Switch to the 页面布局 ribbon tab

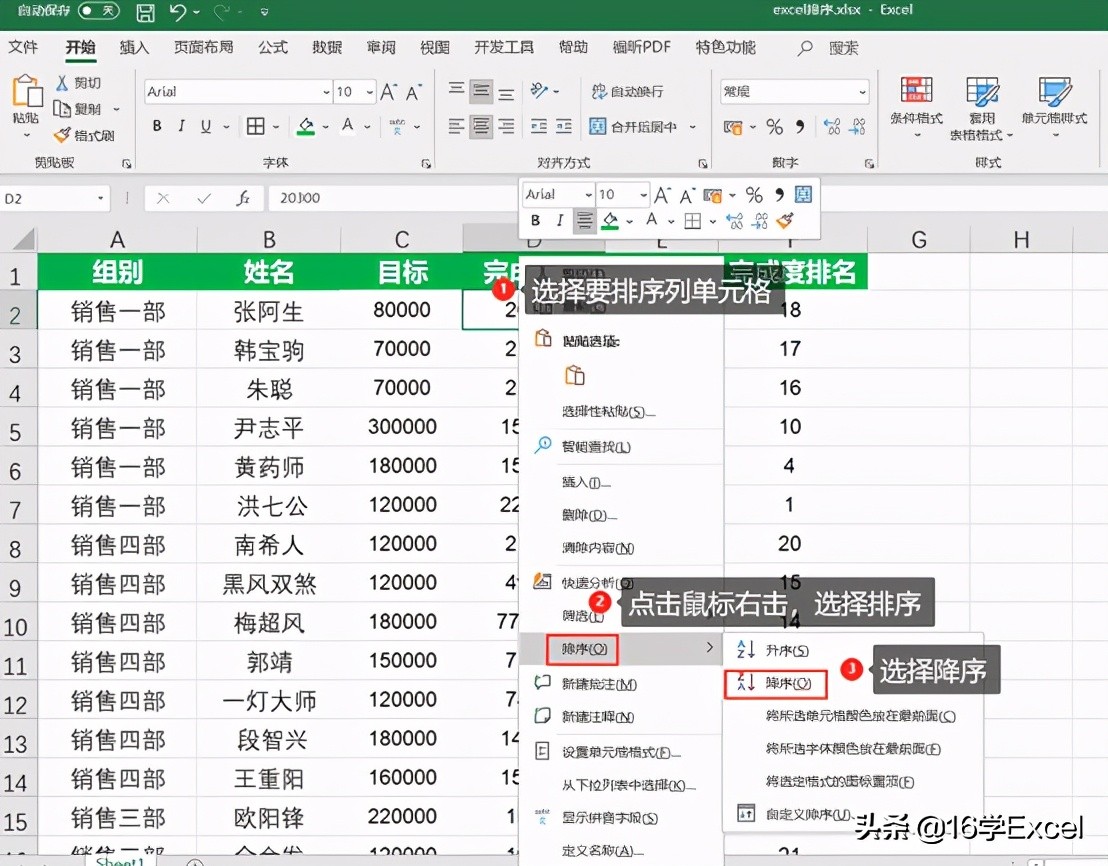click(x=204, y=47)
